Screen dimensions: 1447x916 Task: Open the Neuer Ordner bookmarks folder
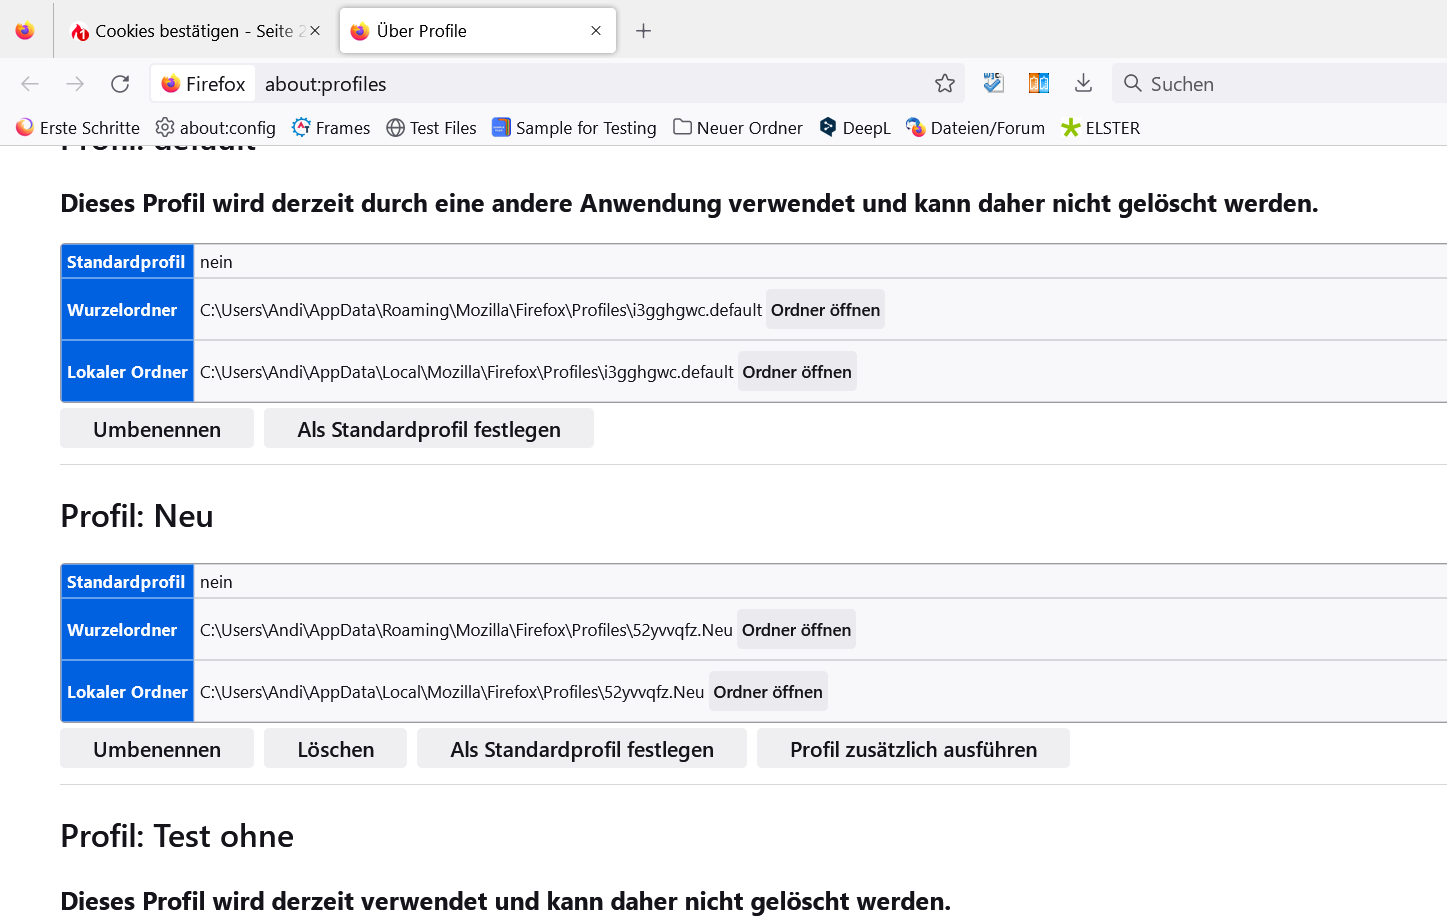[x=738, y=128]
